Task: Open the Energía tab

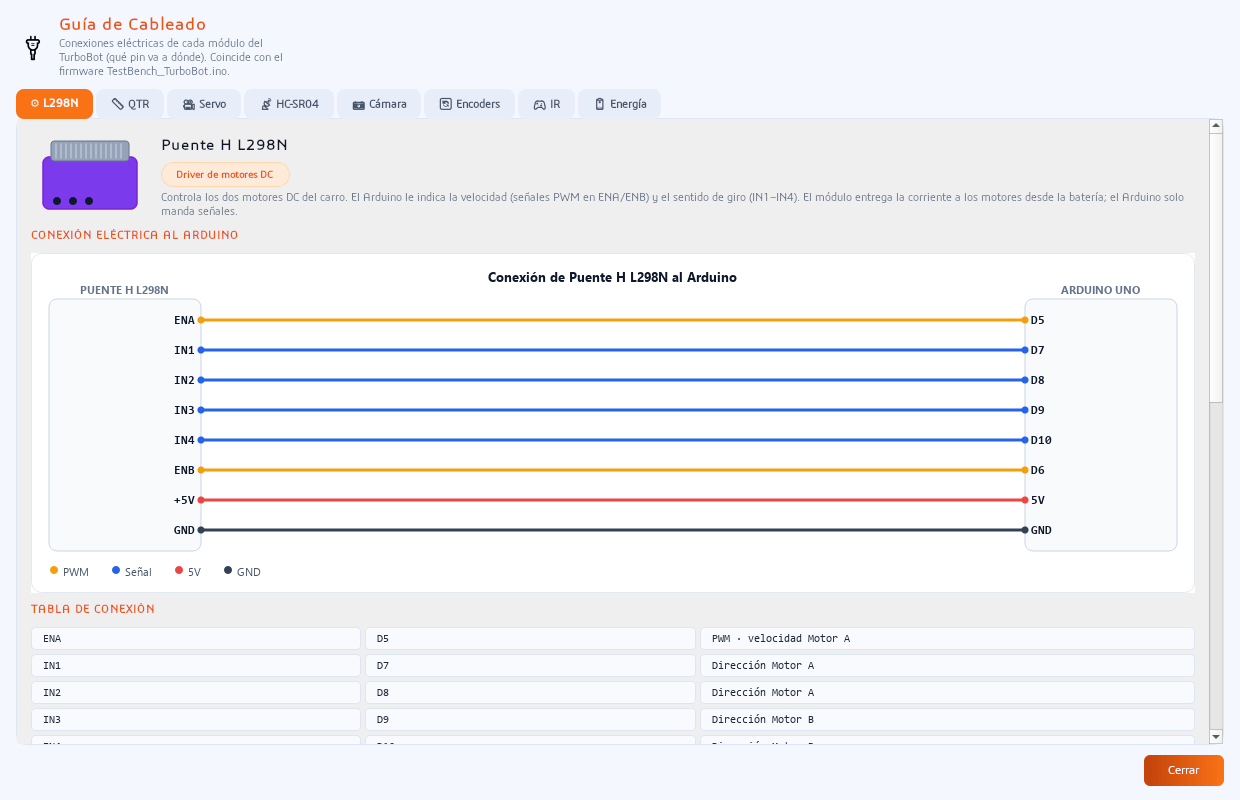Action: pyautogui.click(x=620, y=104)
